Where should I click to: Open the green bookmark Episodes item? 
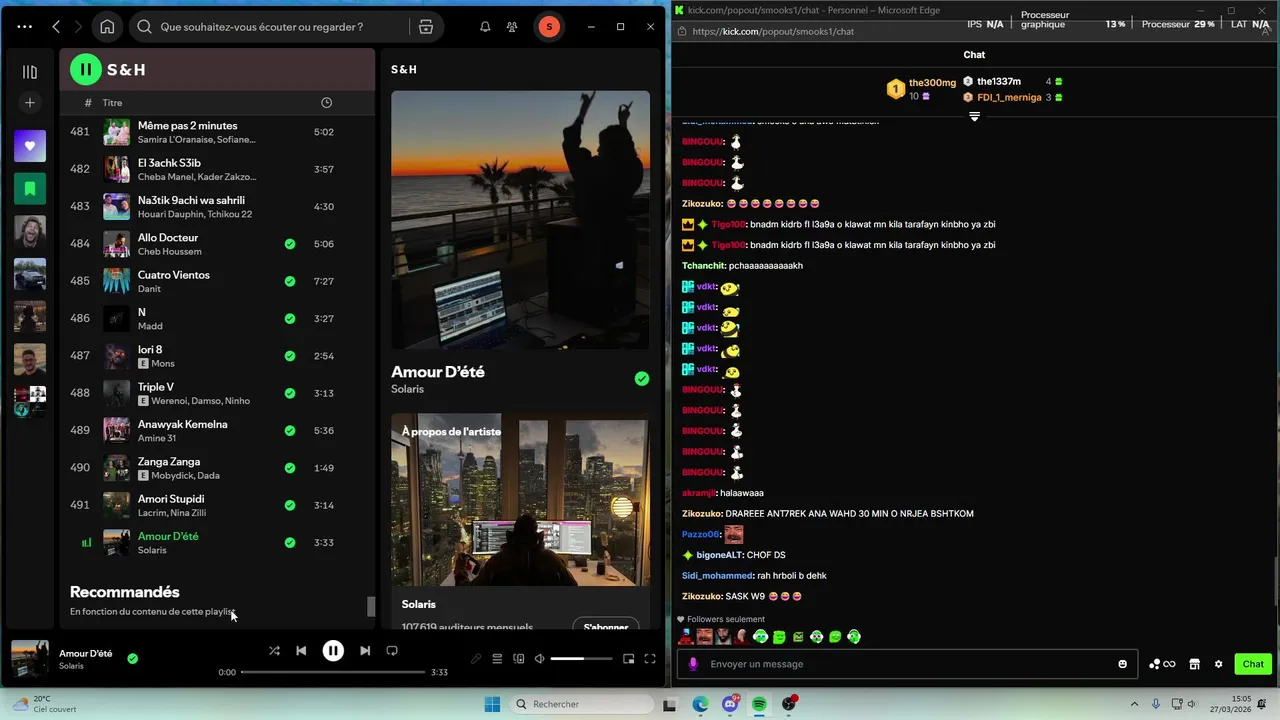click(30, 188)
